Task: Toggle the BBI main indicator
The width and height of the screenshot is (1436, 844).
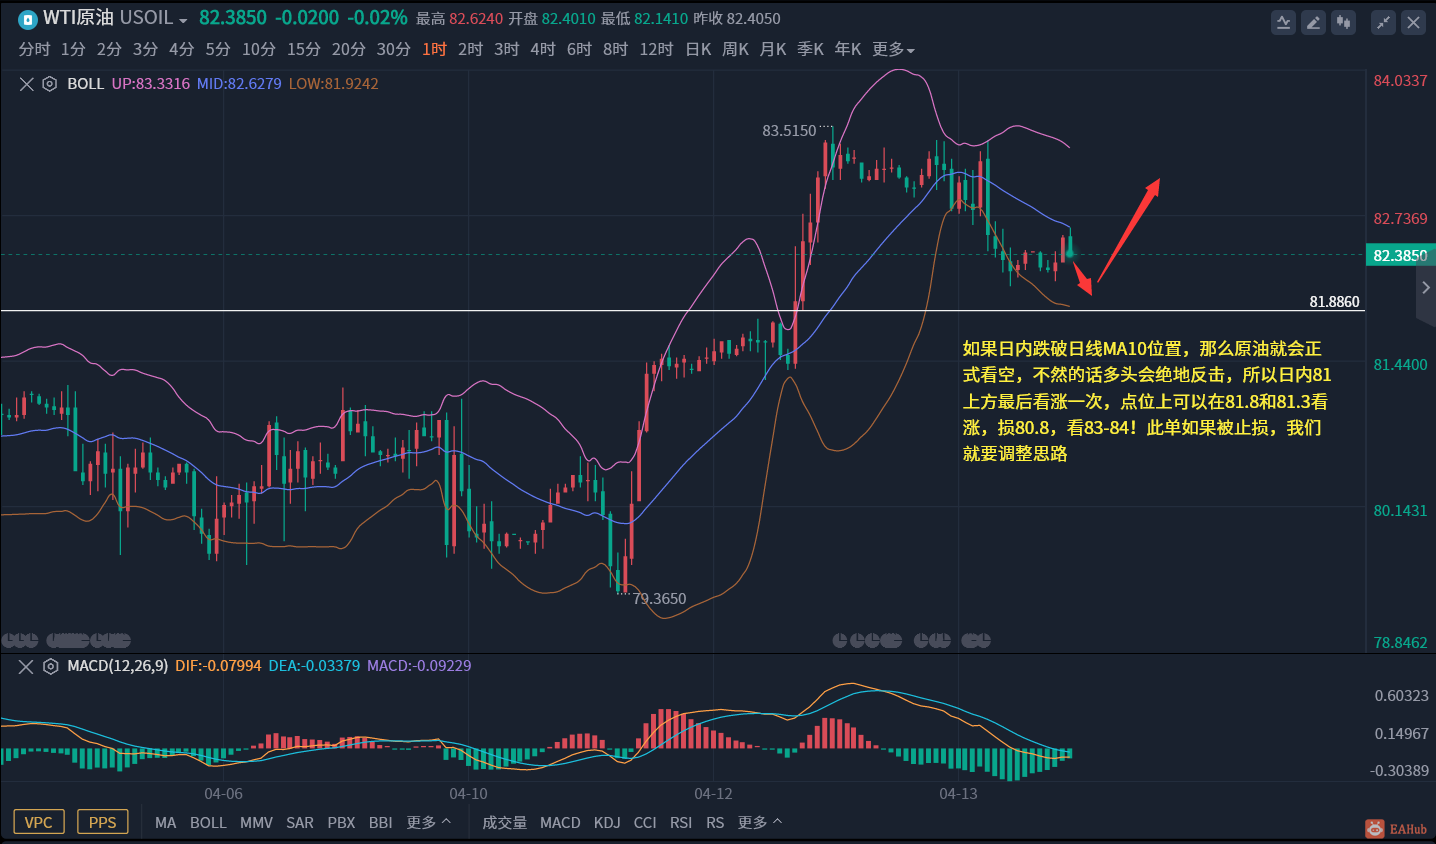Action: tap(380, 822)
